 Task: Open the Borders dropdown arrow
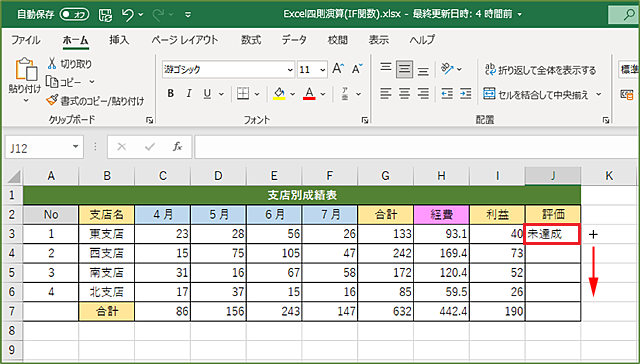pyautogui.click(x=257, y=94)
